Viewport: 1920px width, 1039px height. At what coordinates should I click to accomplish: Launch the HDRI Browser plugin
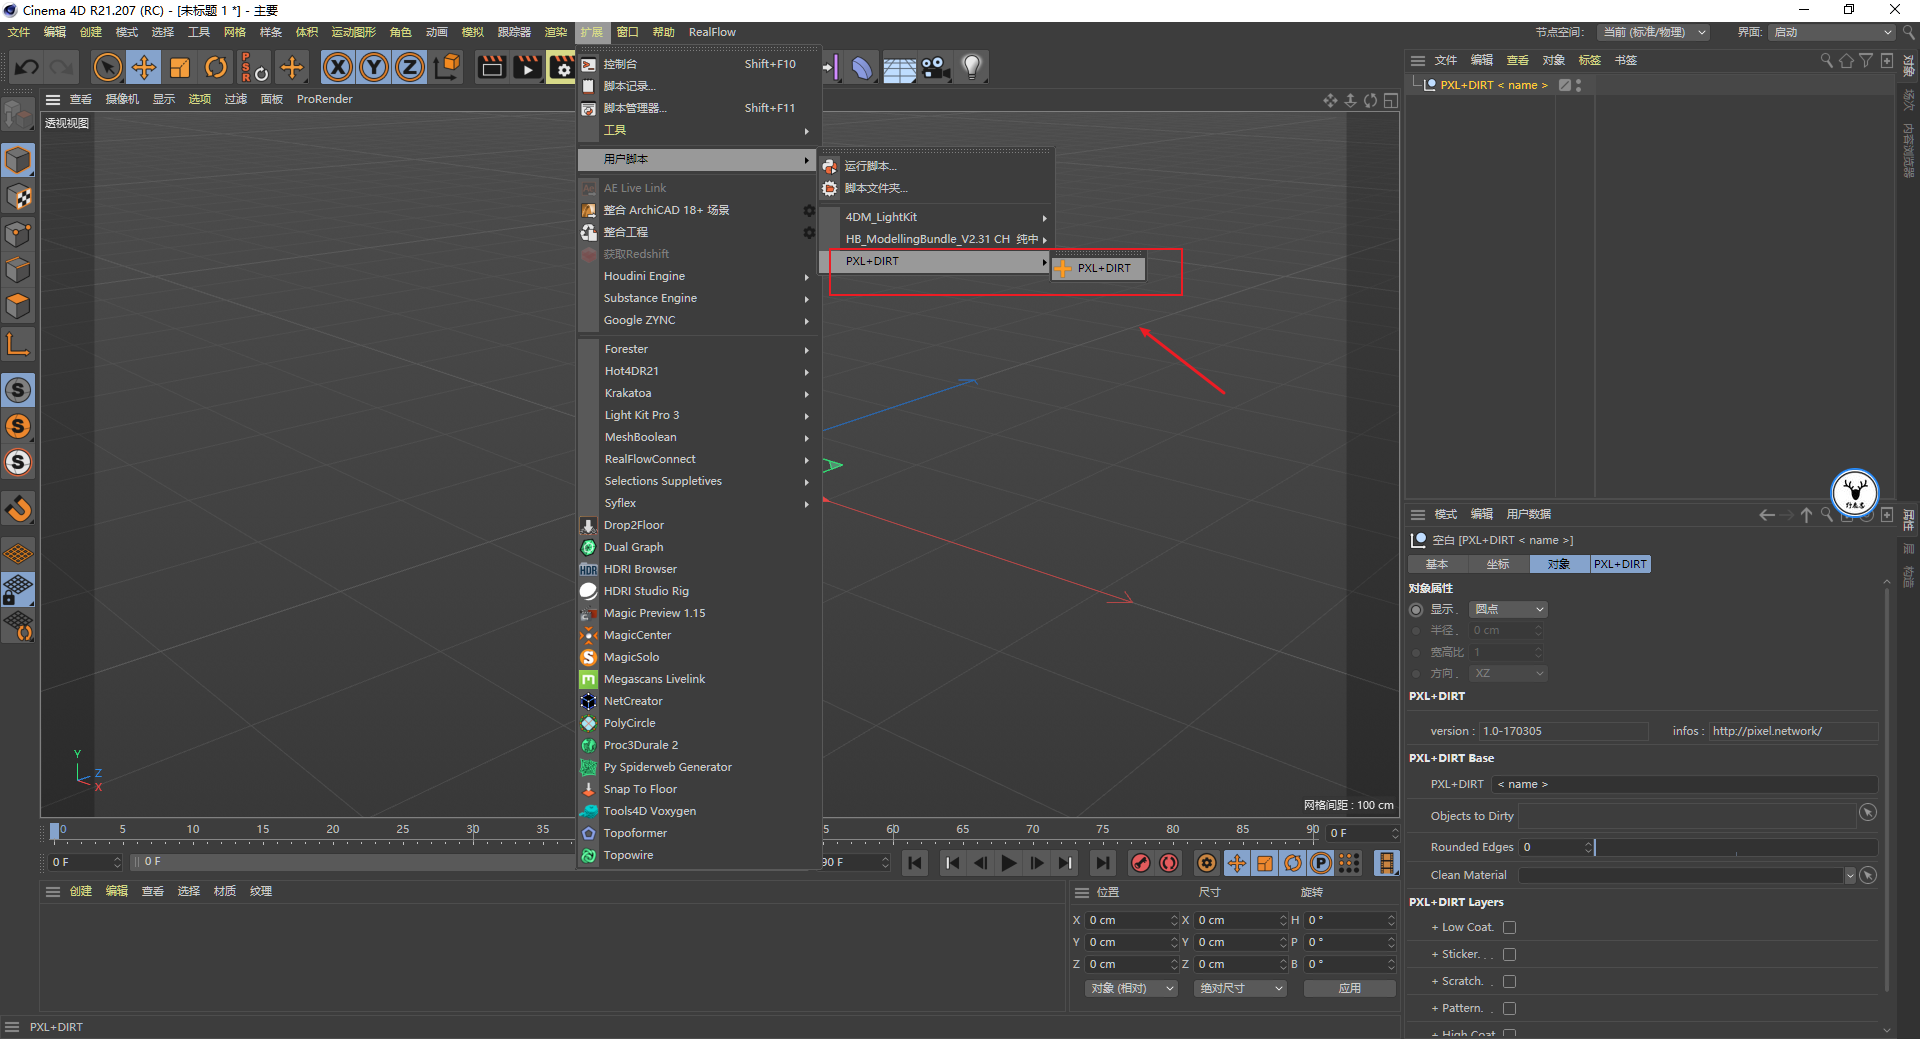[x=697, y=569]
